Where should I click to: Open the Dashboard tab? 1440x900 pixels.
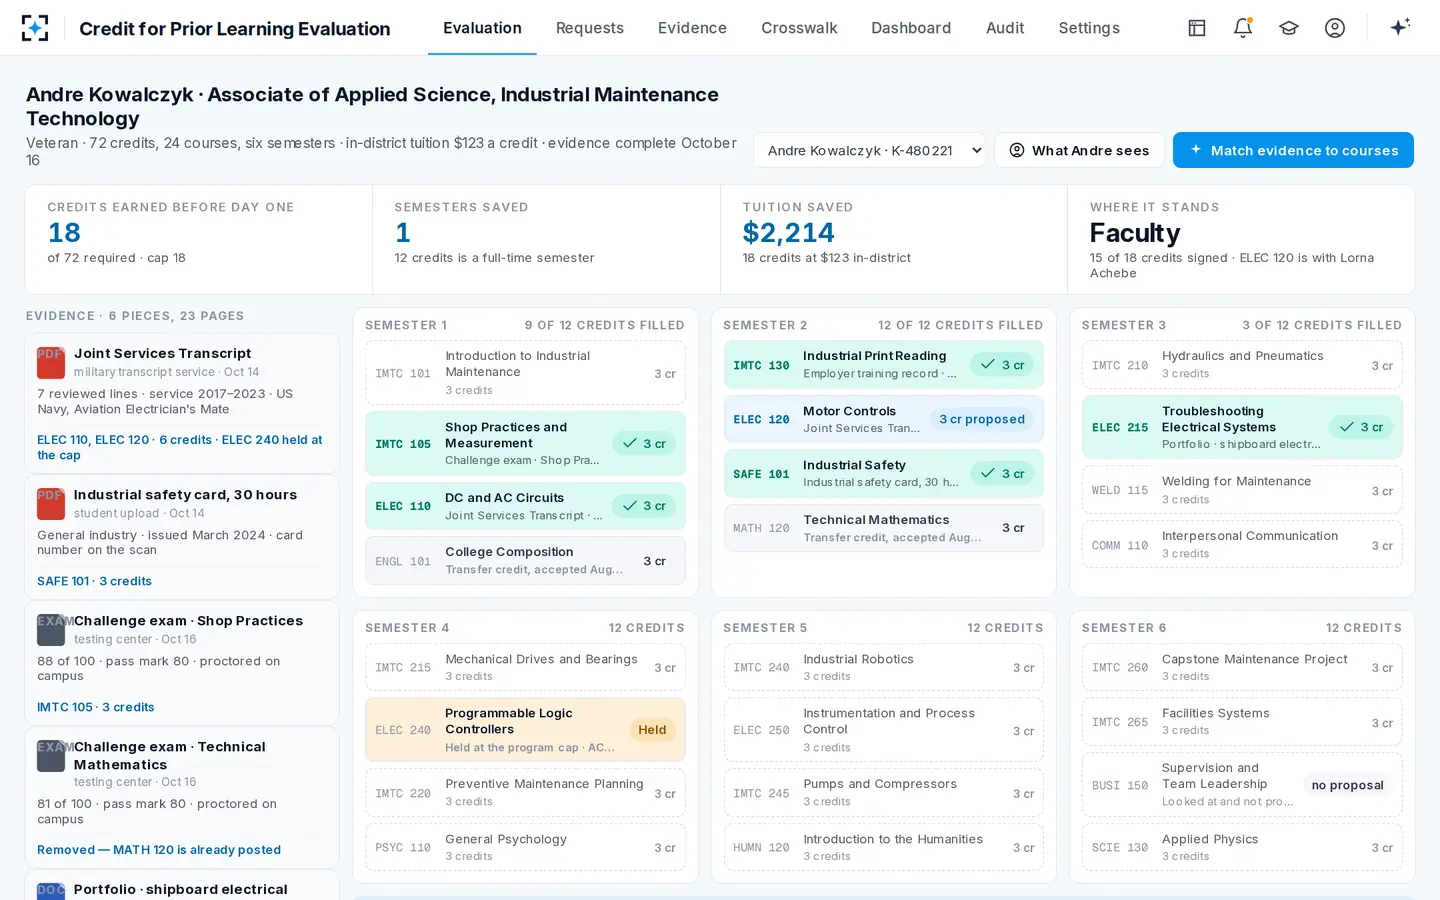point(911,28)
